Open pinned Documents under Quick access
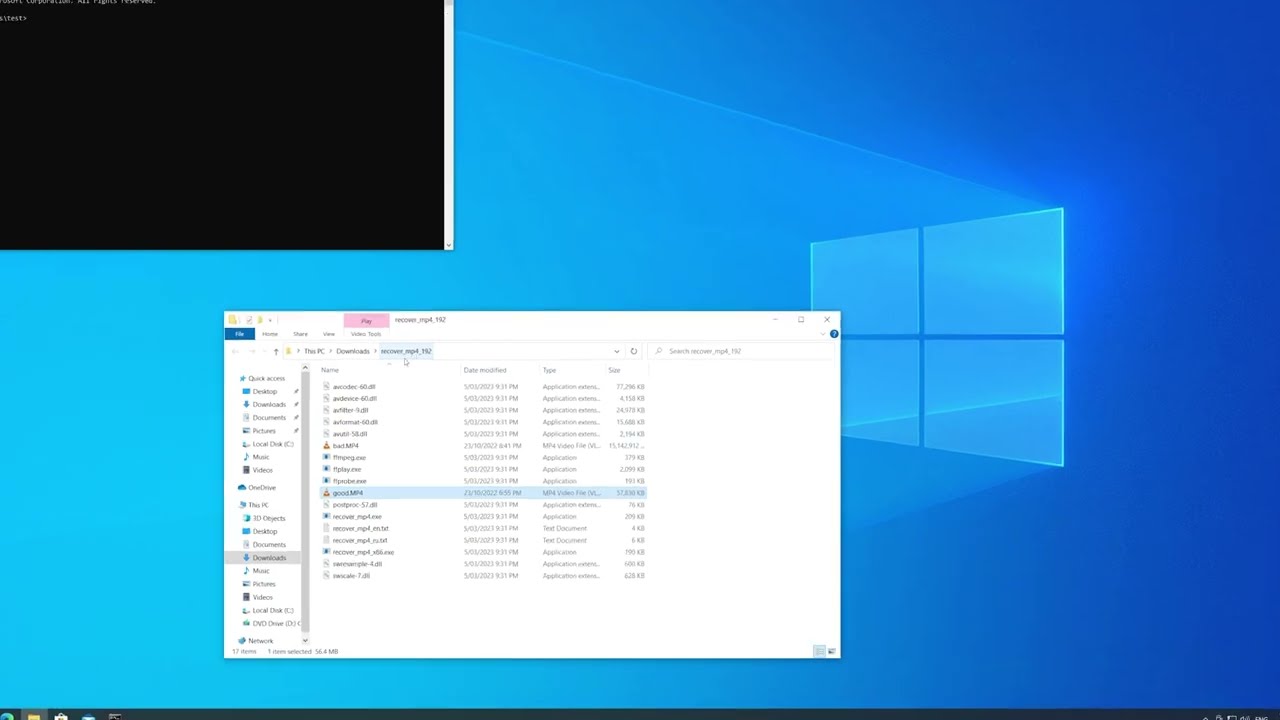This screenshot has width=1280, height=720. pos(269,418)
